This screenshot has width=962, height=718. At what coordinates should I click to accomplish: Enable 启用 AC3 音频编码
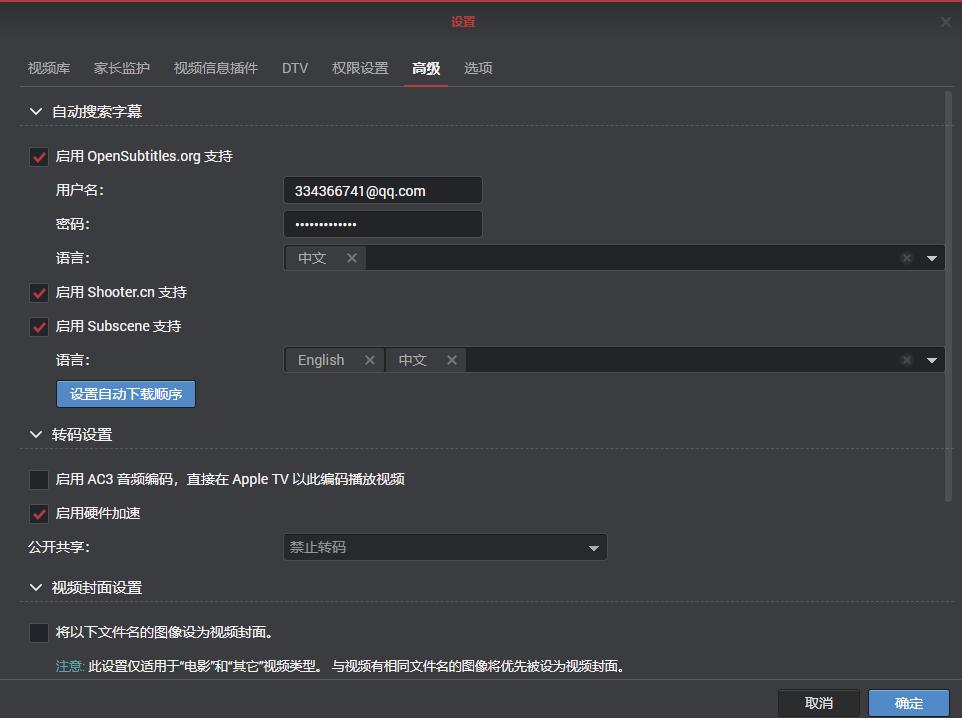[x=39, y=479]
